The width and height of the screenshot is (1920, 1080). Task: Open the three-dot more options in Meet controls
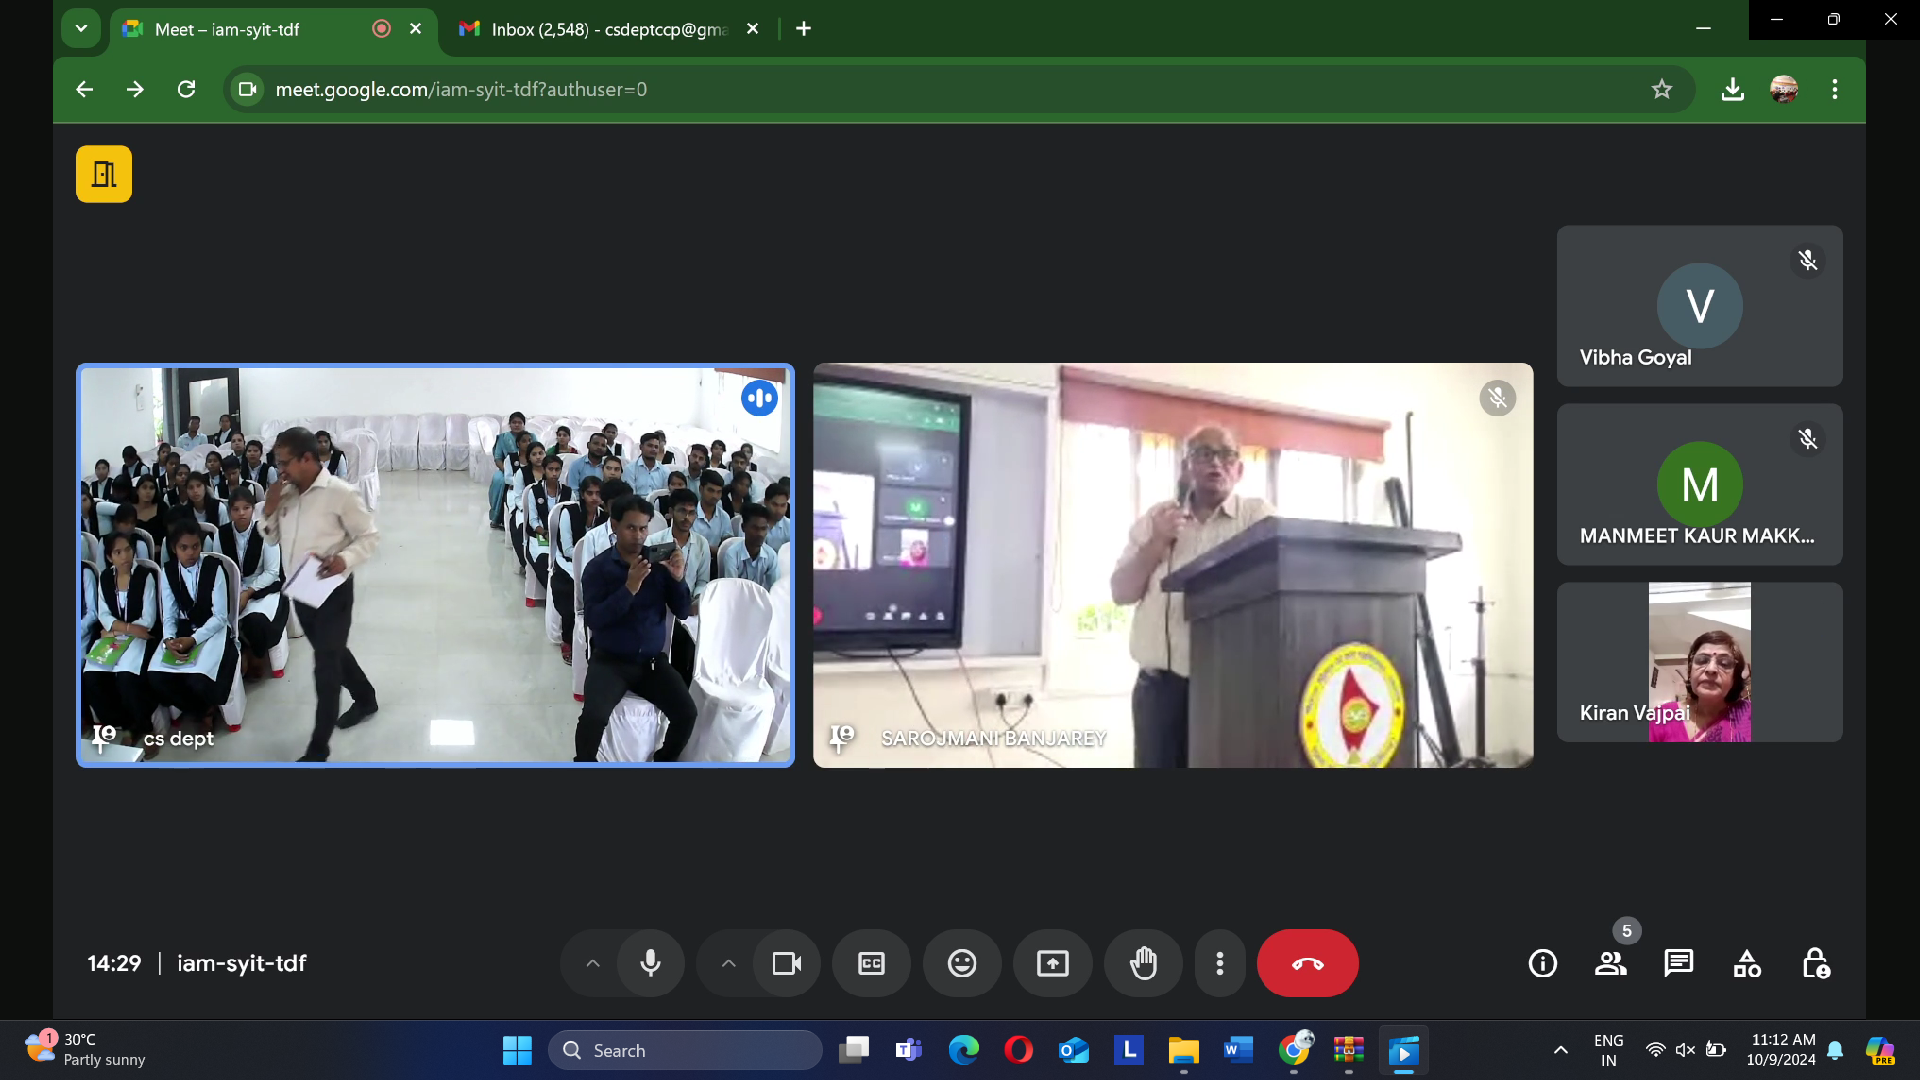1220,963
